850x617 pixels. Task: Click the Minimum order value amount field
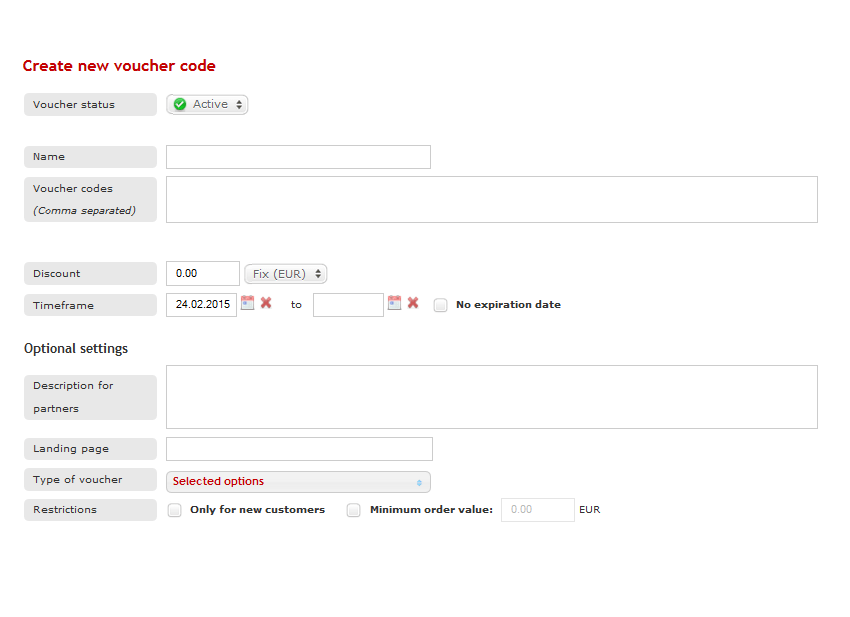tap(538, 510)
